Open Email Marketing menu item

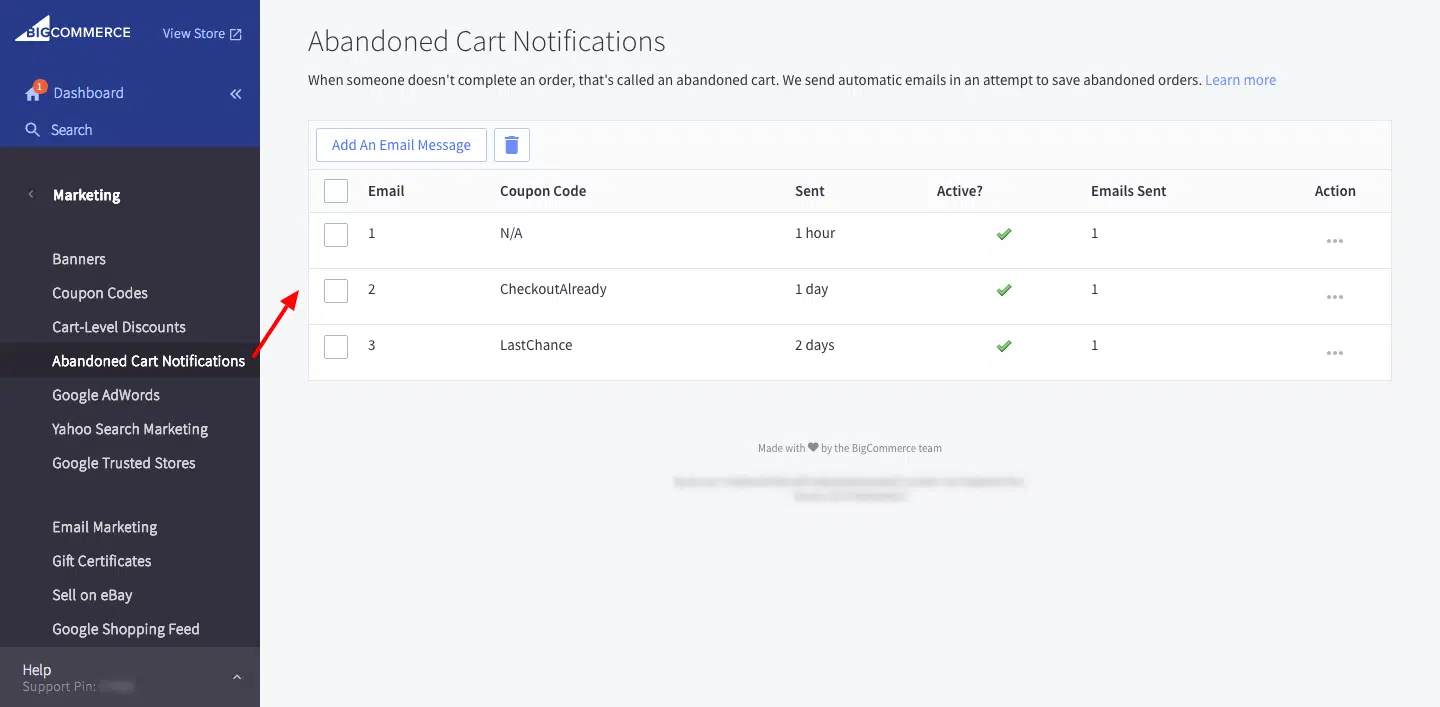[105, 527]
